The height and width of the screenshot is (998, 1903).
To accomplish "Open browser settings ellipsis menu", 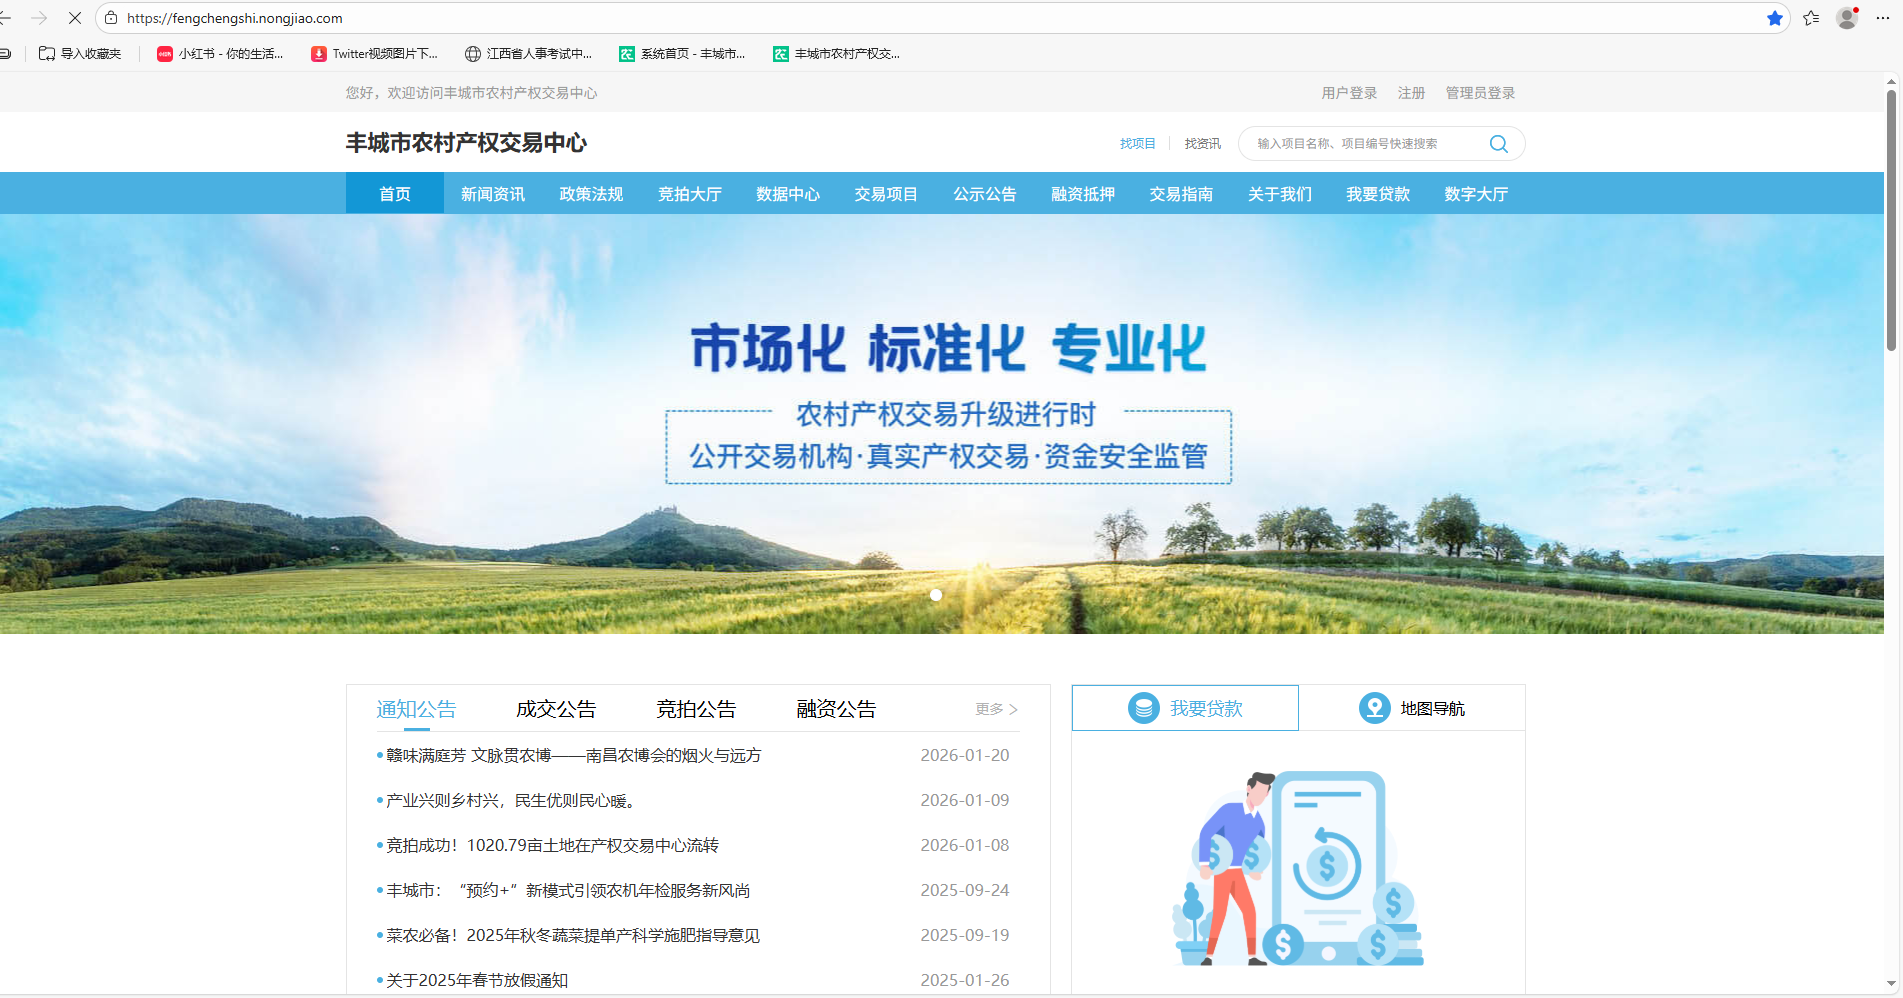I will [x=1883, y=18].
